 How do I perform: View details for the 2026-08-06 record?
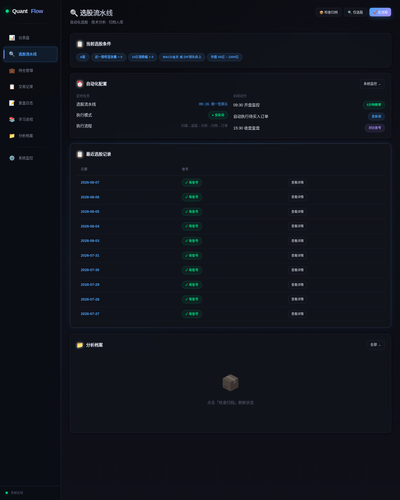click(297, 197)
